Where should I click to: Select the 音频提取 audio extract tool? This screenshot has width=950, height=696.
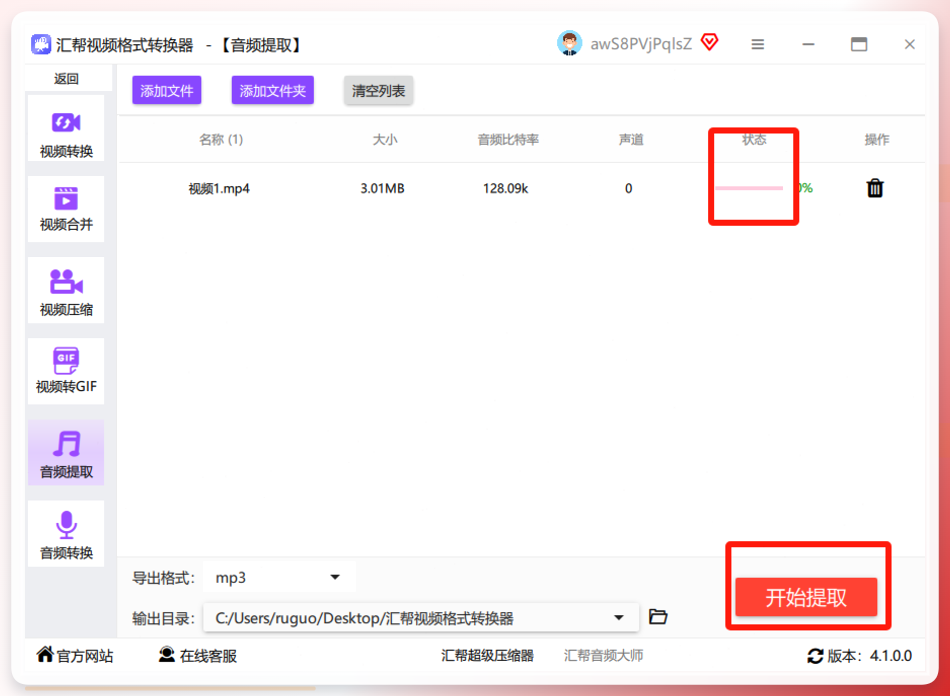(x=66, y=453)
